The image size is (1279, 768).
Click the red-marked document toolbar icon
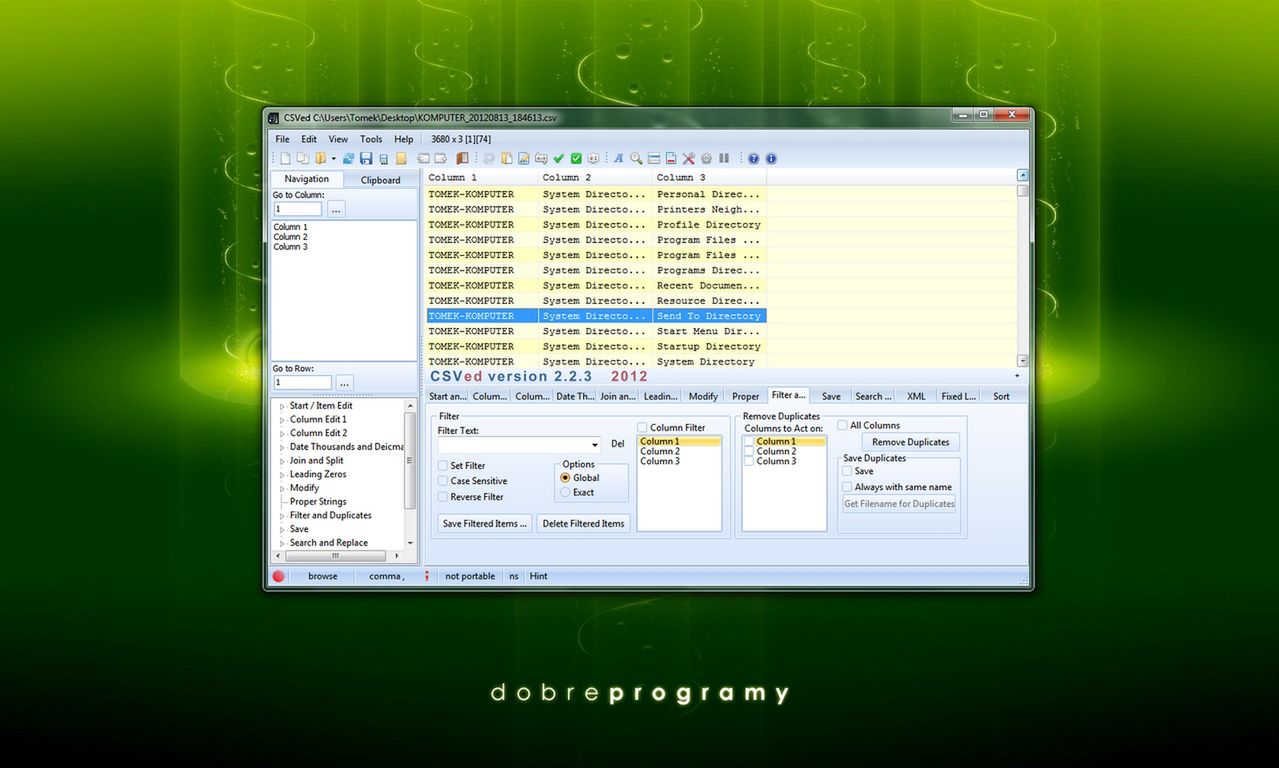pyautogui.click(x=671, y=158)
